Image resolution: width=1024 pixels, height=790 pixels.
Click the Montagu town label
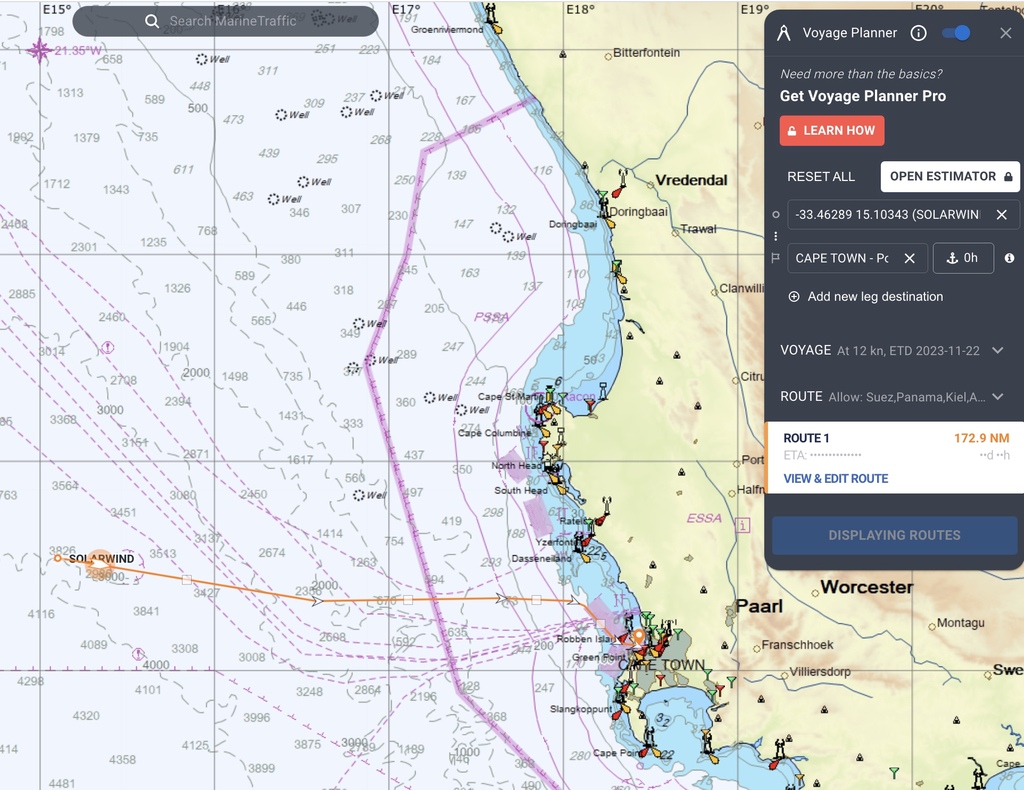pos(961,623)
